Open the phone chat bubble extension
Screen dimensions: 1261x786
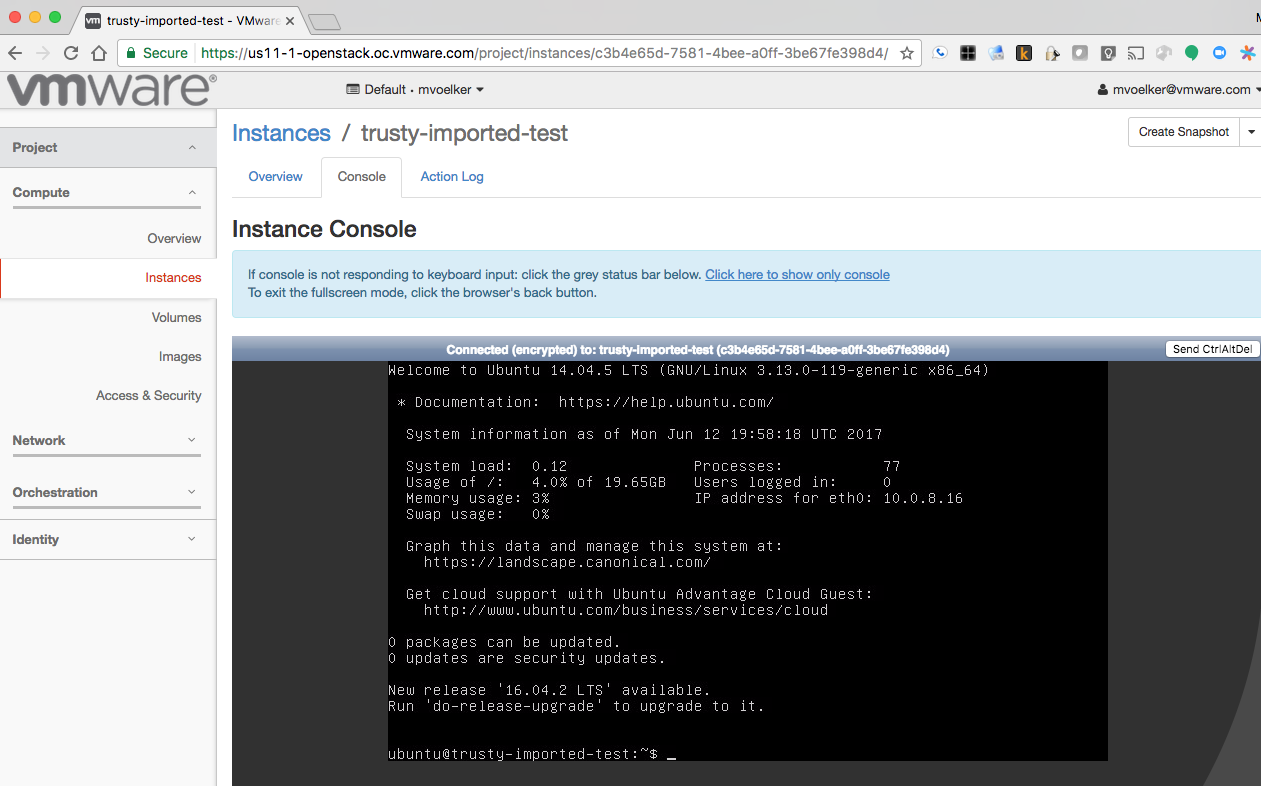pyautogui.click(x=940, y=53)
